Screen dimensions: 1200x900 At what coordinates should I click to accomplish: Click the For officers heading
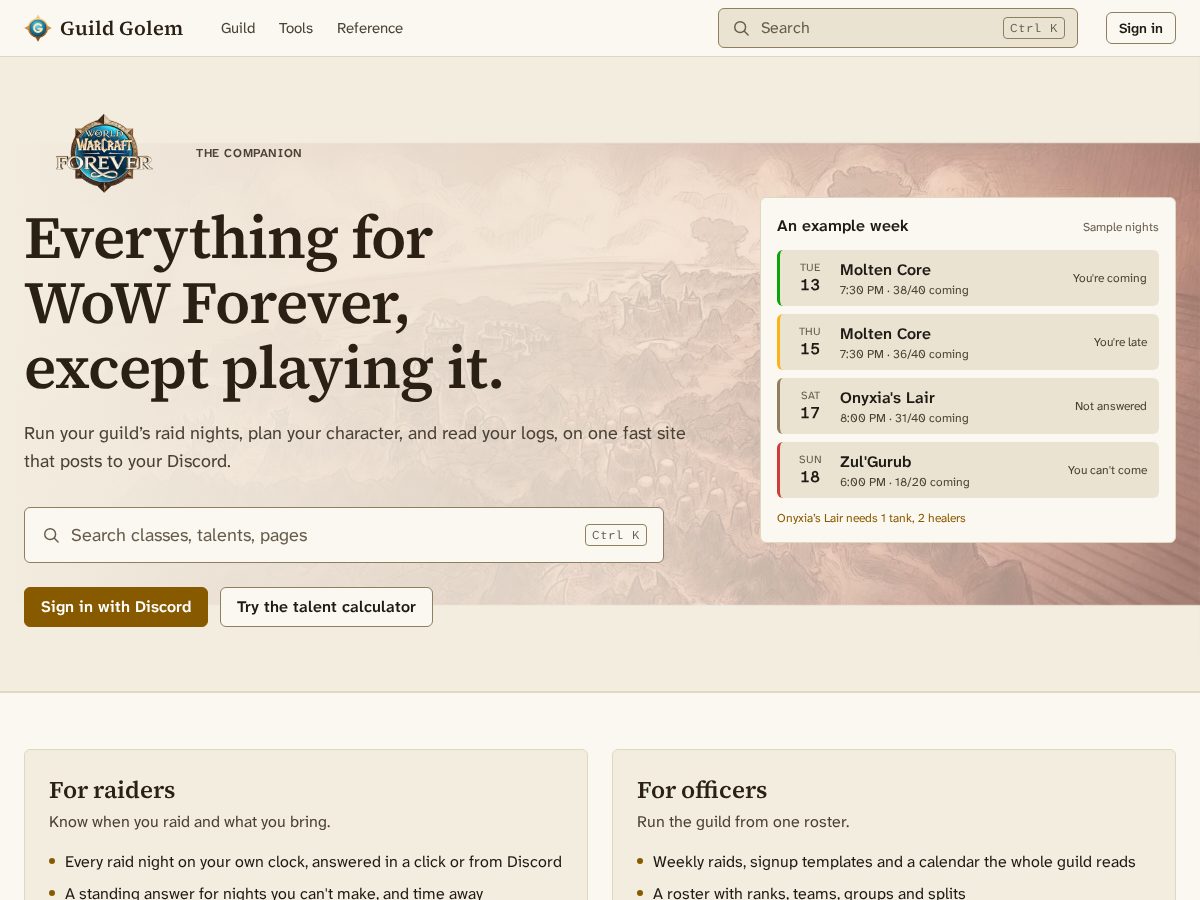[702, 790]
